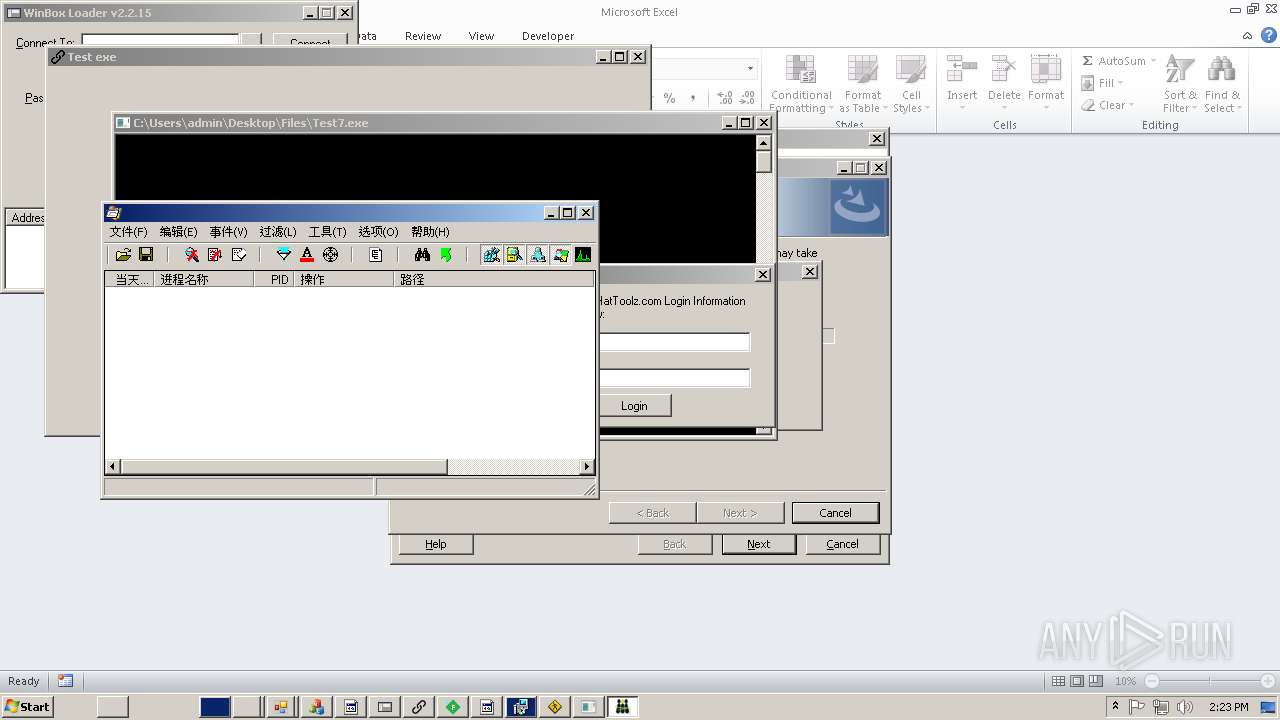
Task: Switch to the Page Layout view icon in the status bar
Action: [1077, 681]
